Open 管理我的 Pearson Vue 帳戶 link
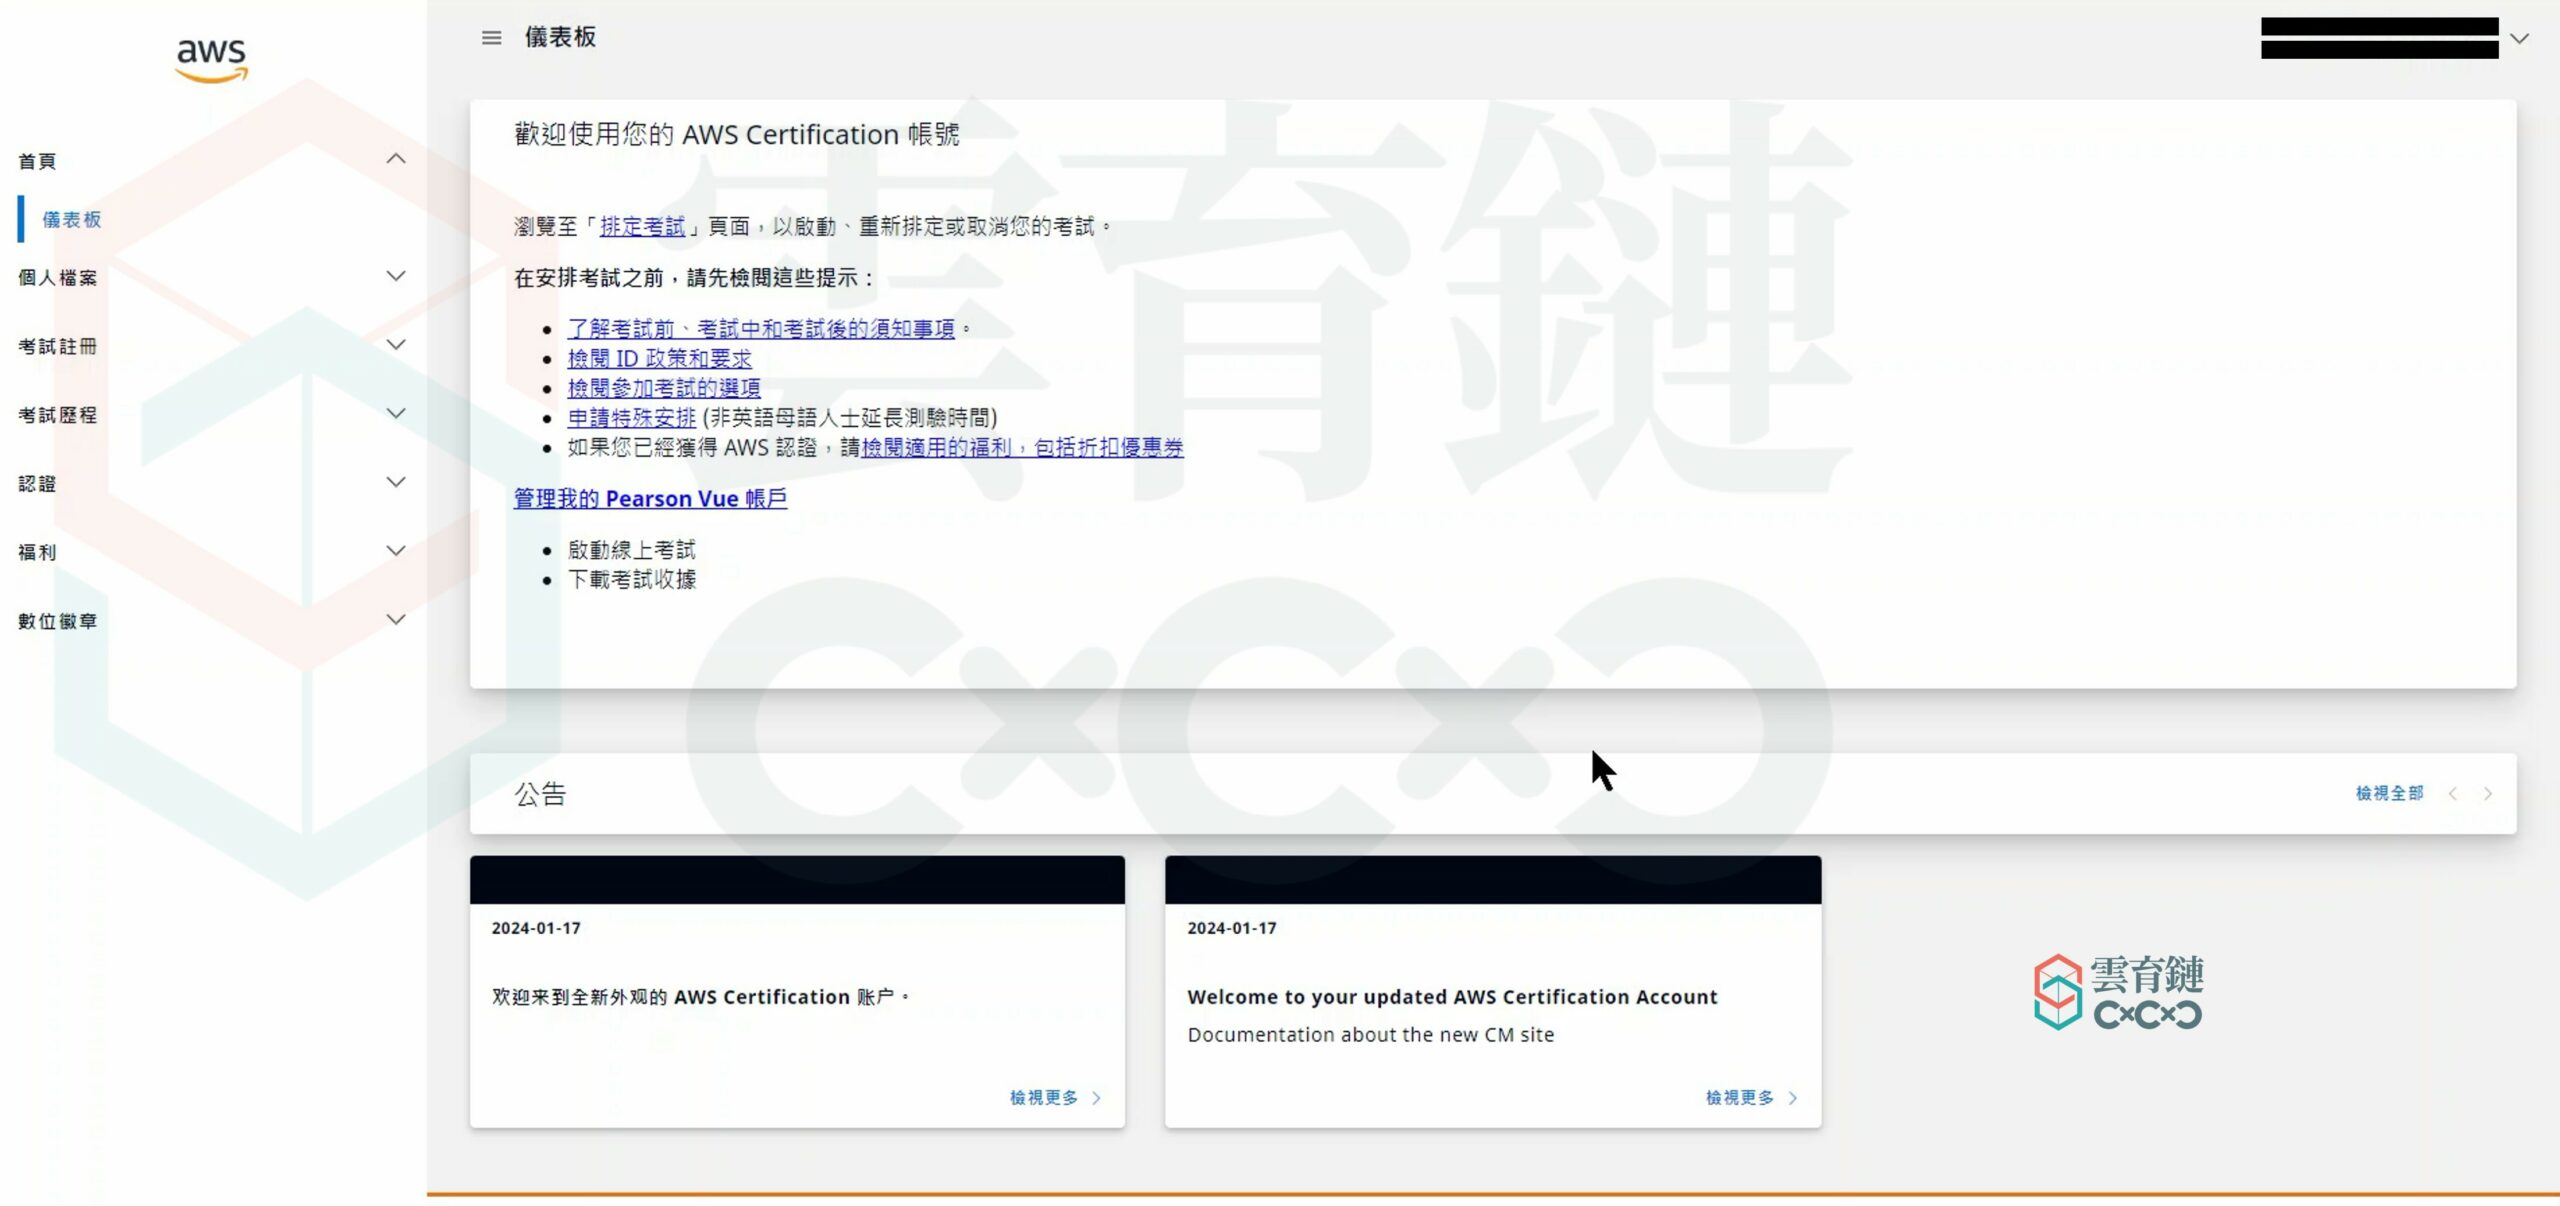The width and height of the screenshot is (2560, 1206). pyautogui.click(x=650, y=498)
